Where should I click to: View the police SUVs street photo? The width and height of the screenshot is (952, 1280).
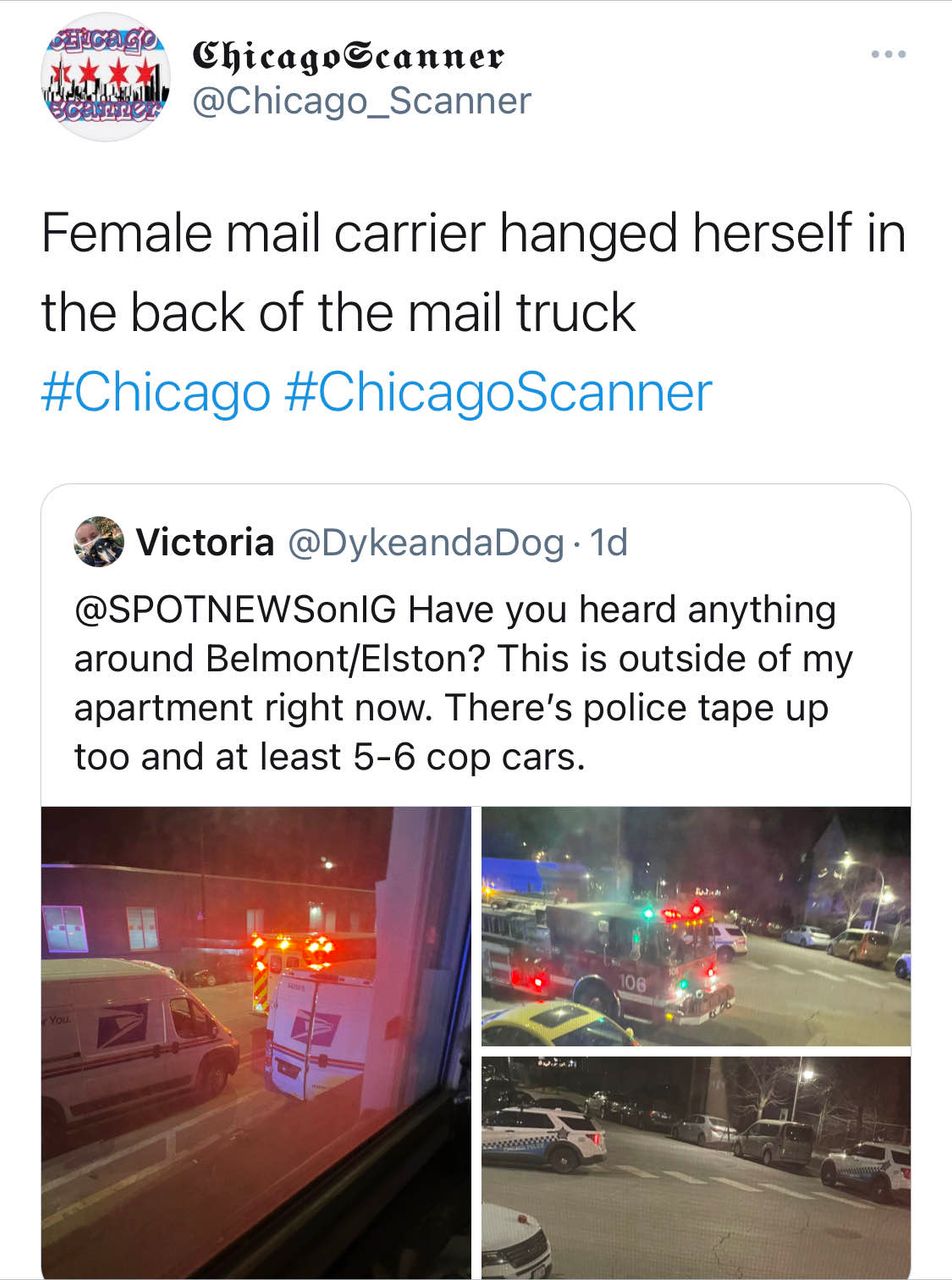click(696, 1167)
